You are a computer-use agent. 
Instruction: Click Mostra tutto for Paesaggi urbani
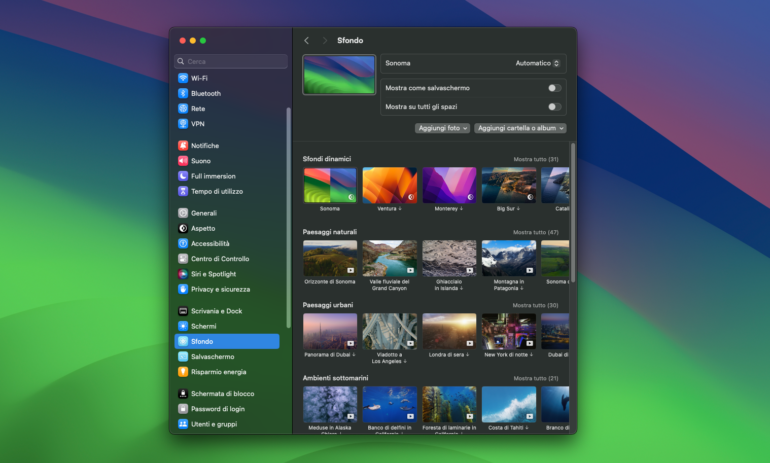[536, 305]
